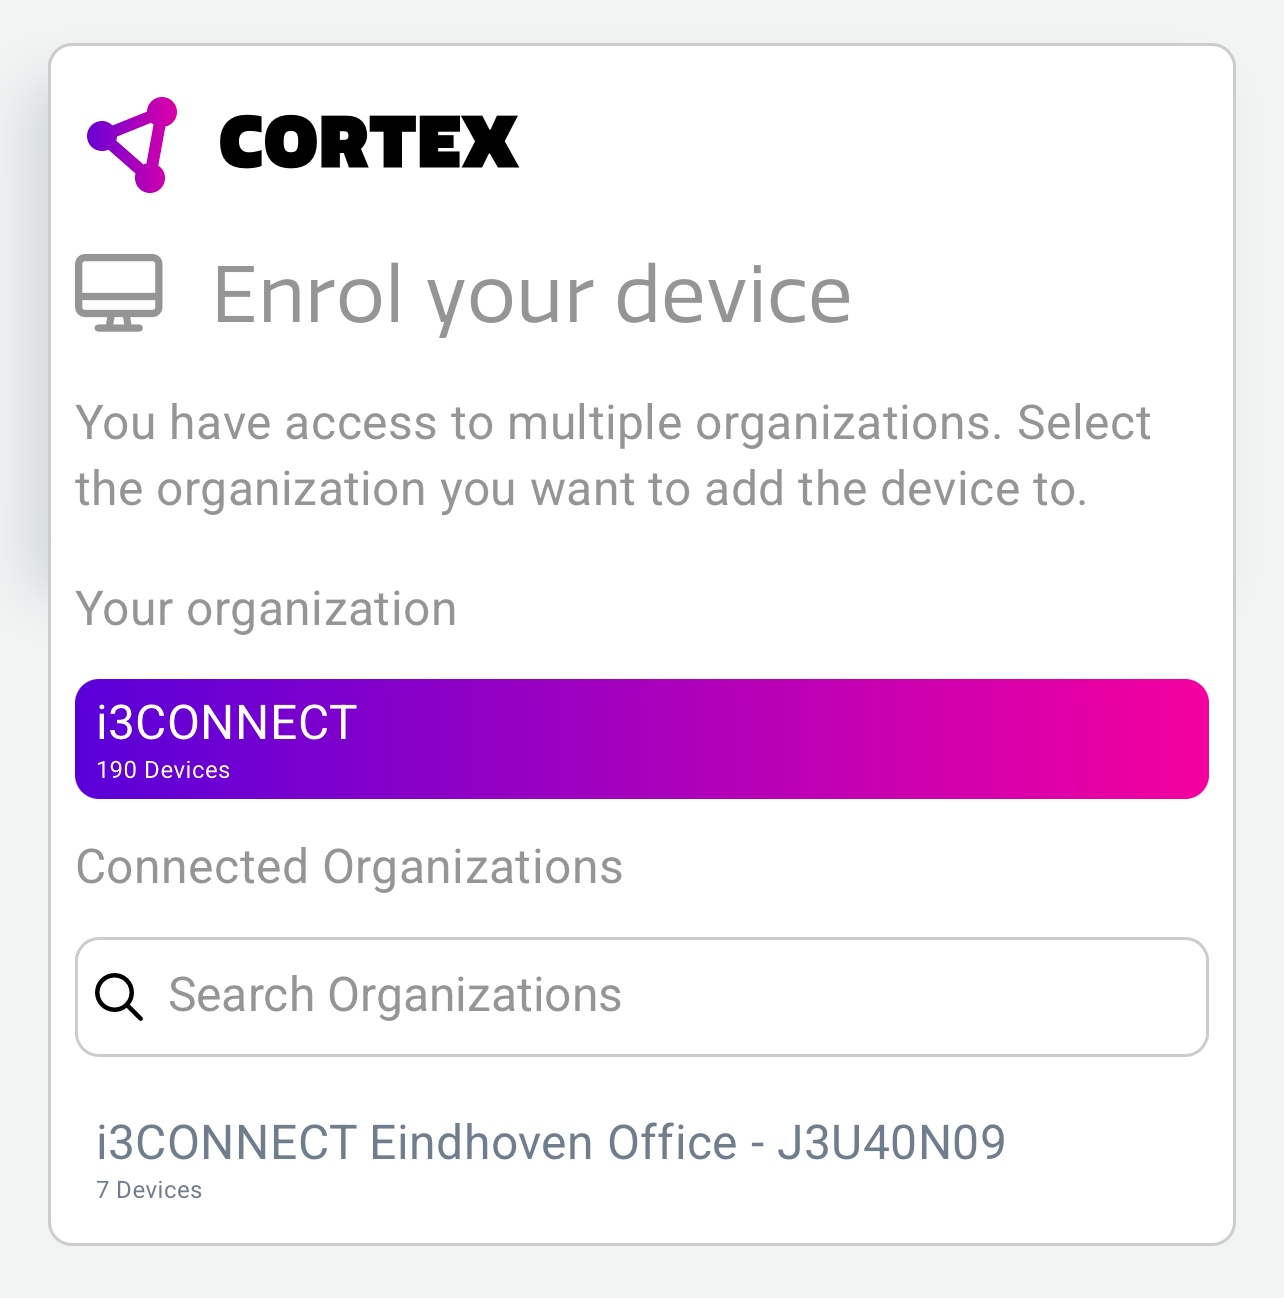Click the "Connected Organizations" section label
This screenshot has width=1284, height=1298.
(349, 867)
